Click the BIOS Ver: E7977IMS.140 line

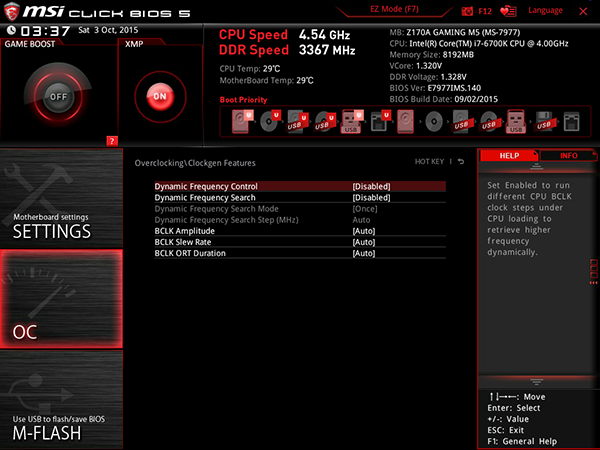pyautogui.click(x=435, y=88)
